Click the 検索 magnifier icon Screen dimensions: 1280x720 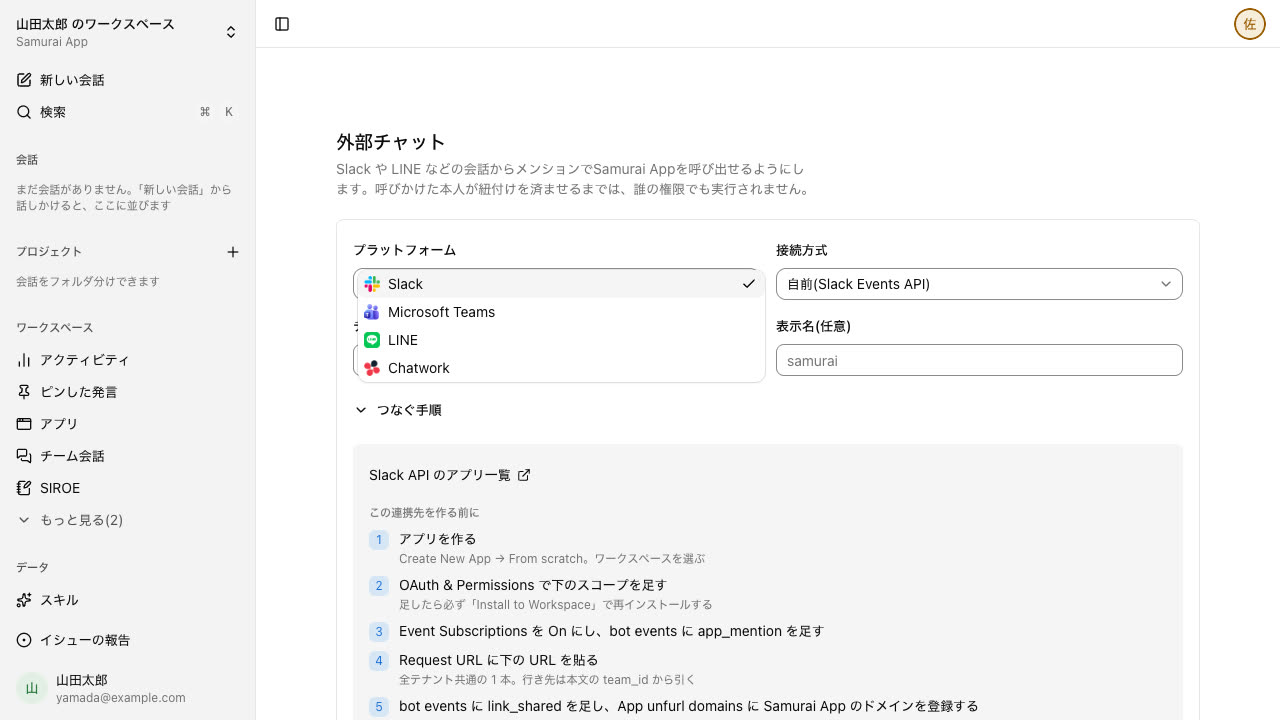tap(24, 112)
